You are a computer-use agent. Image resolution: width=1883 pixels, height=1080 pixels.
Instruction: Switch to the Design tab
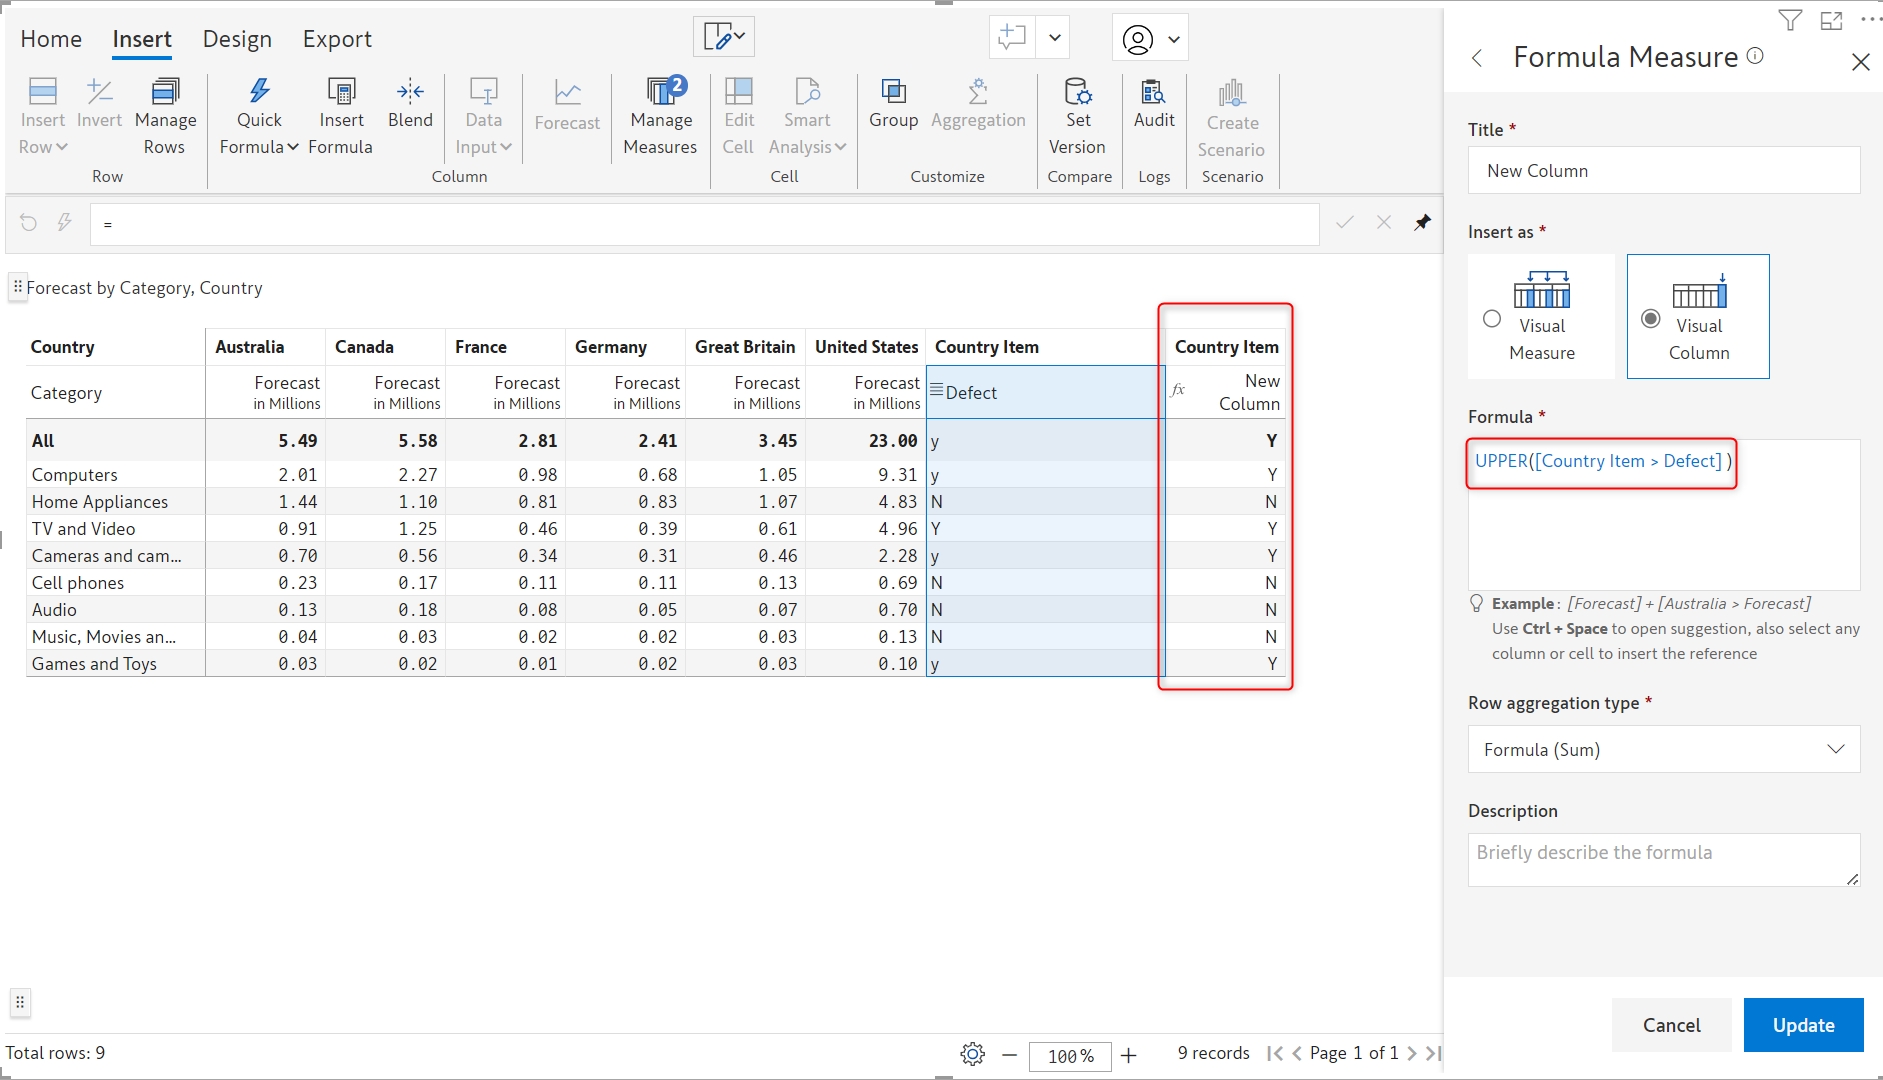237,39
